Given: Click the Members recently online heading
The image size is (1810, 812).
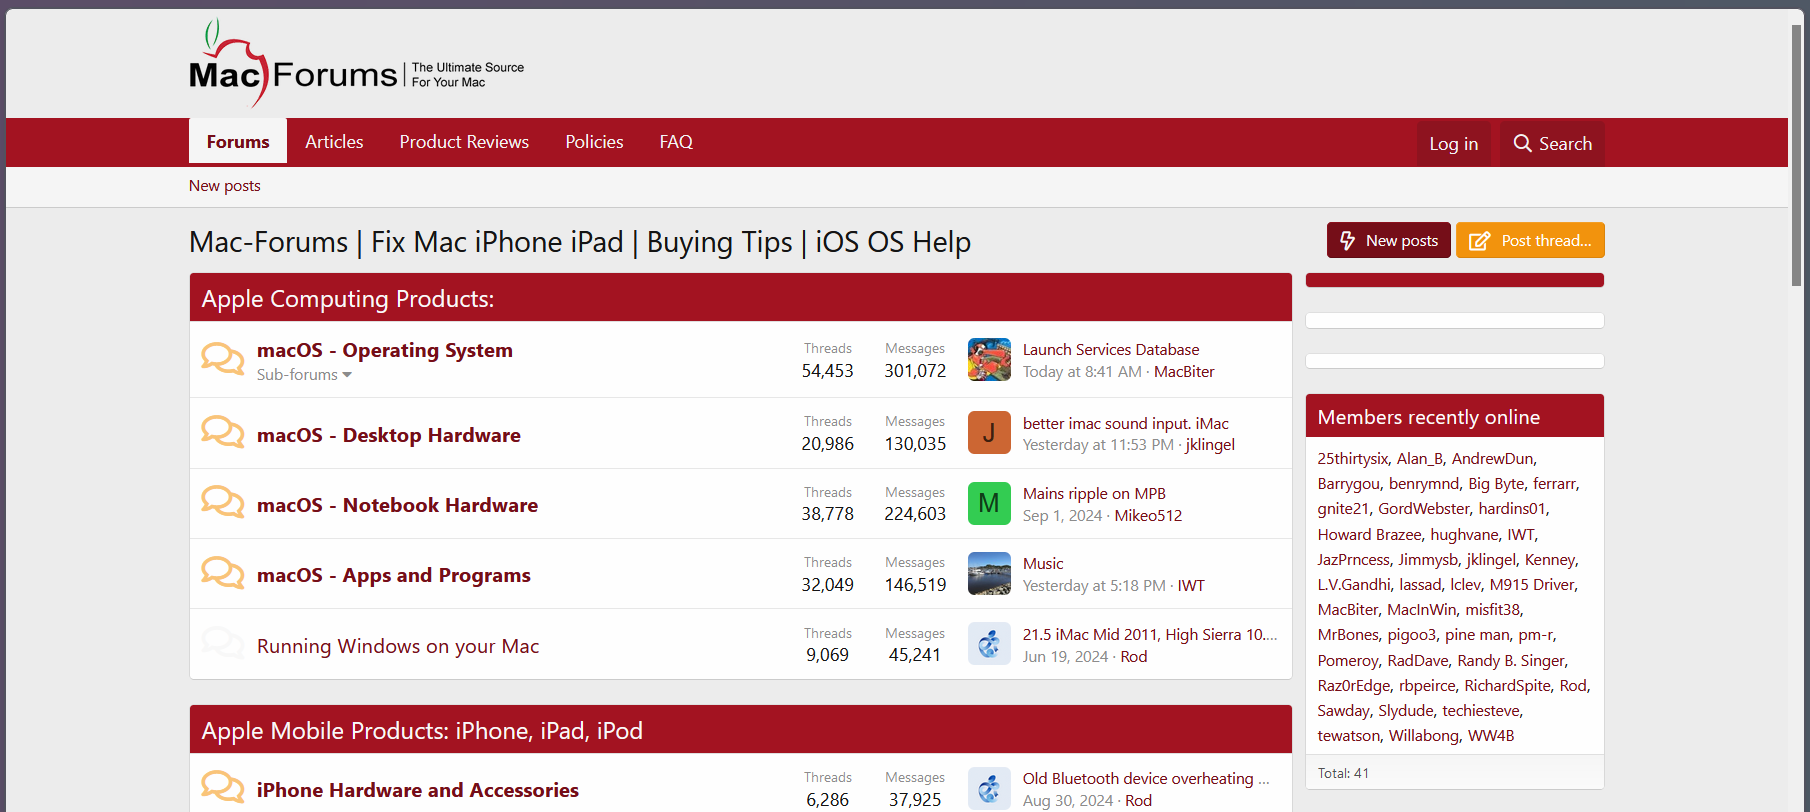Looking at the screenshot, I should pos(1428,417).
